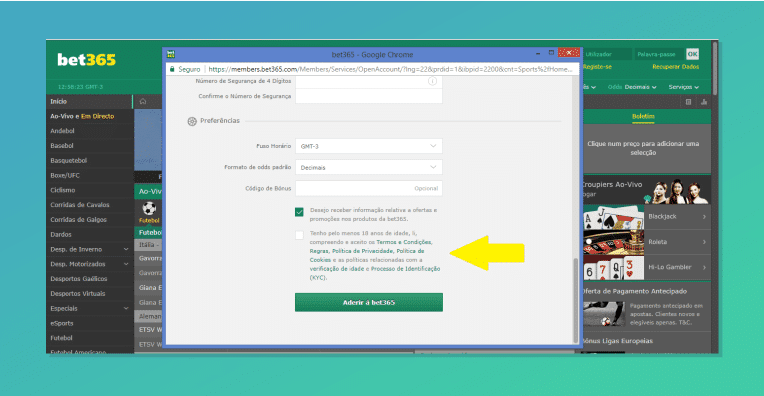The image size is (764, 396).
Task: Open the Blackjack cards thumbnail
Action: (x=613, y=217)
